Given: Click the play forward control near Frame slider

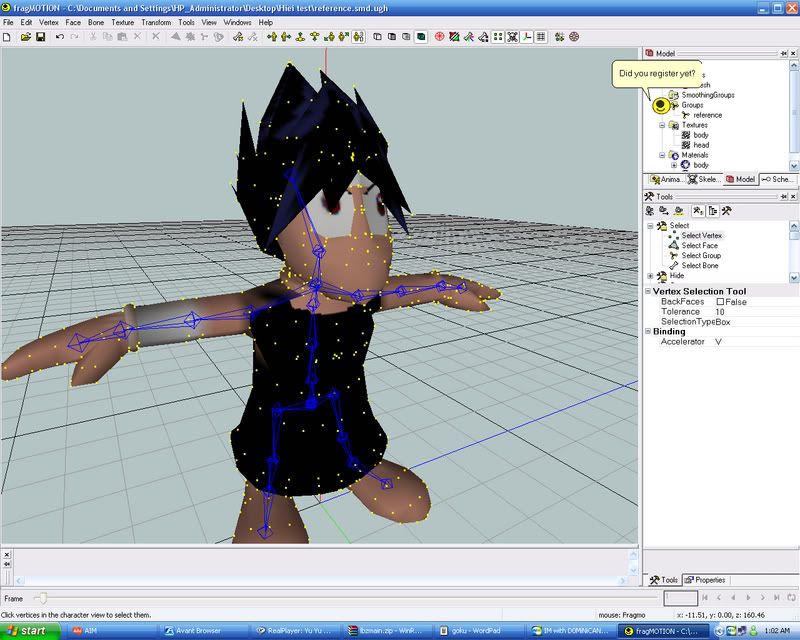Looking at the screenshot, I should click(x=748, y=598).
